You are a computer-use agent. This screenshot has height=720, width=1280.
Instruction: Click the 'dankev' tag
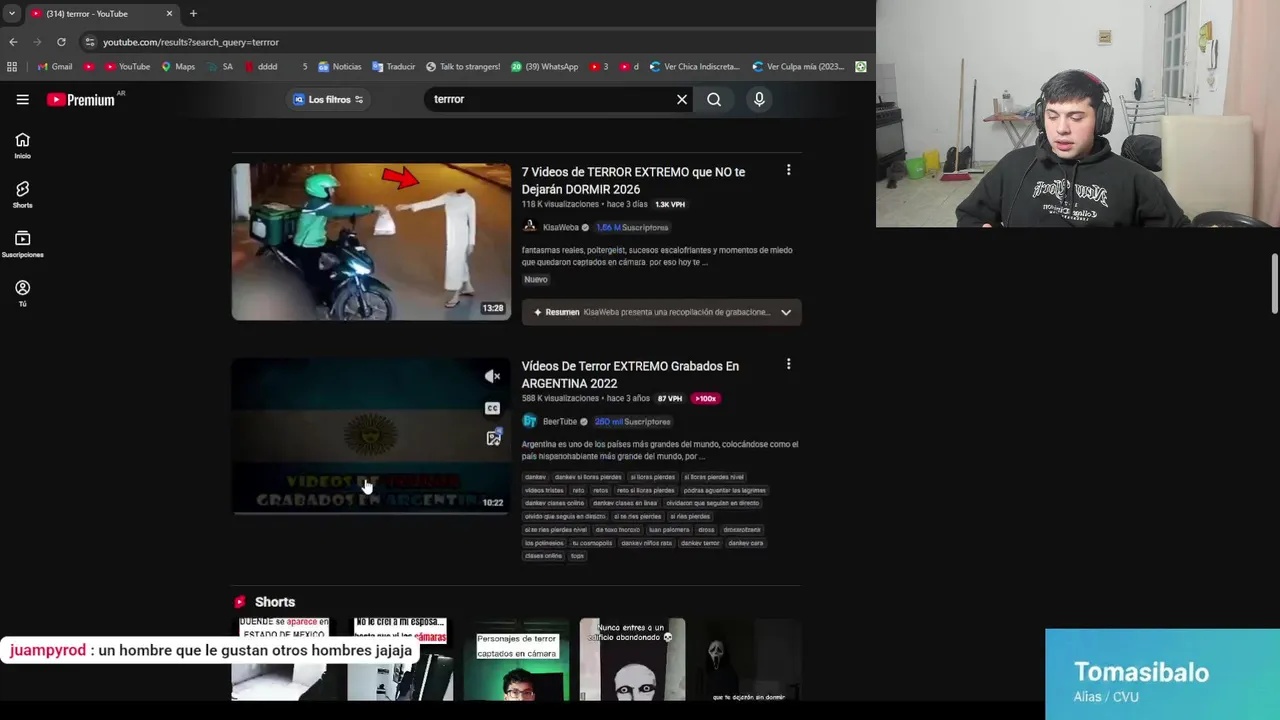click(535, 477)
